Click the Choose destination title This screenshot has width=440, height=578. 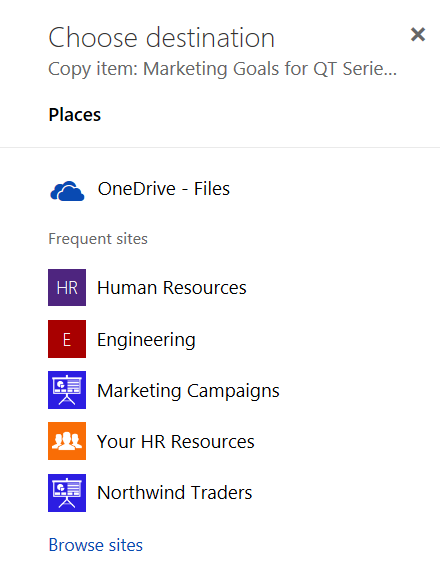click(162, 38)
